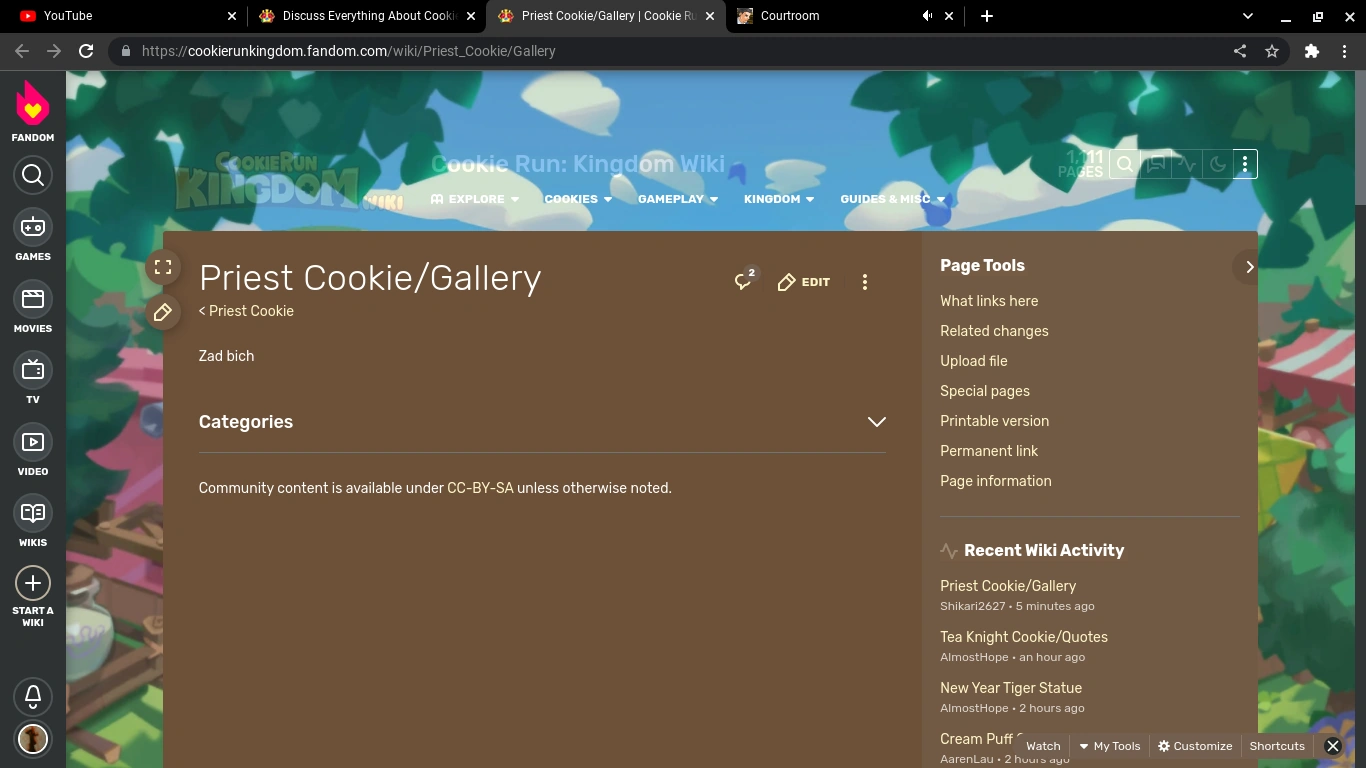Open the Recent Changes activity icon in header
This screenshot has width=1366, height=768.
point(1187,164)
